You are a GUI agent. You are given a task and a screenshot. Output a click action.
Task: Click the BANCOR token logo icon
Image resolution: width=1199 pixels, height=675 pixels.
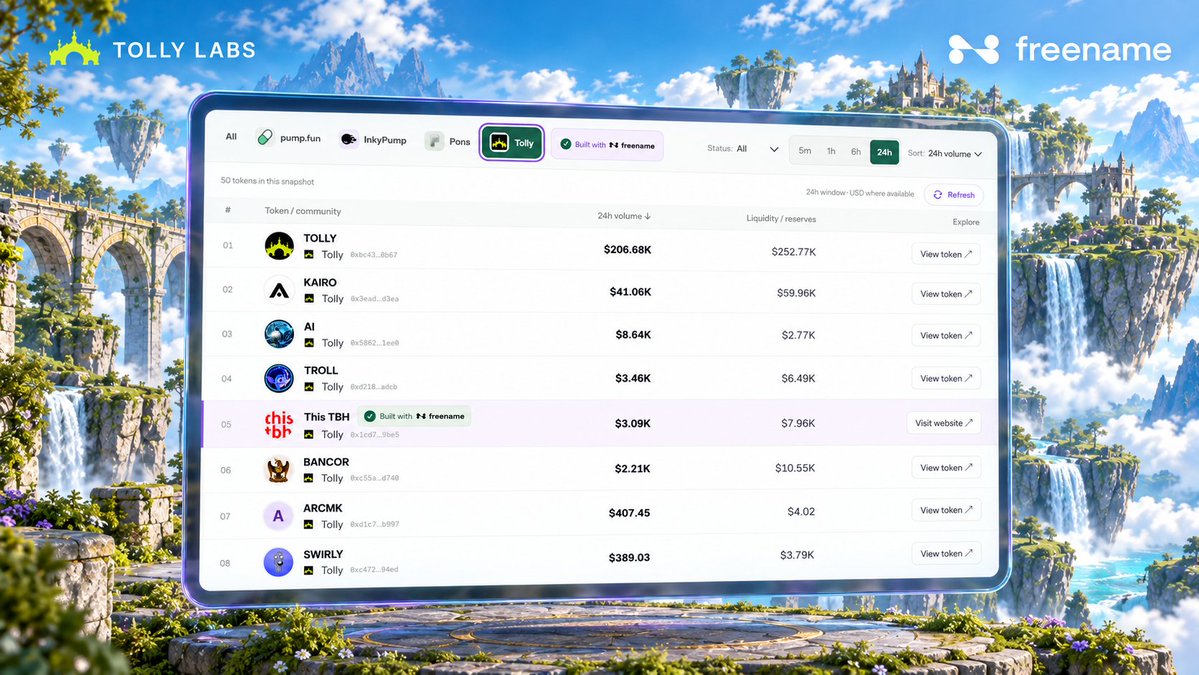tap(278, 469)
